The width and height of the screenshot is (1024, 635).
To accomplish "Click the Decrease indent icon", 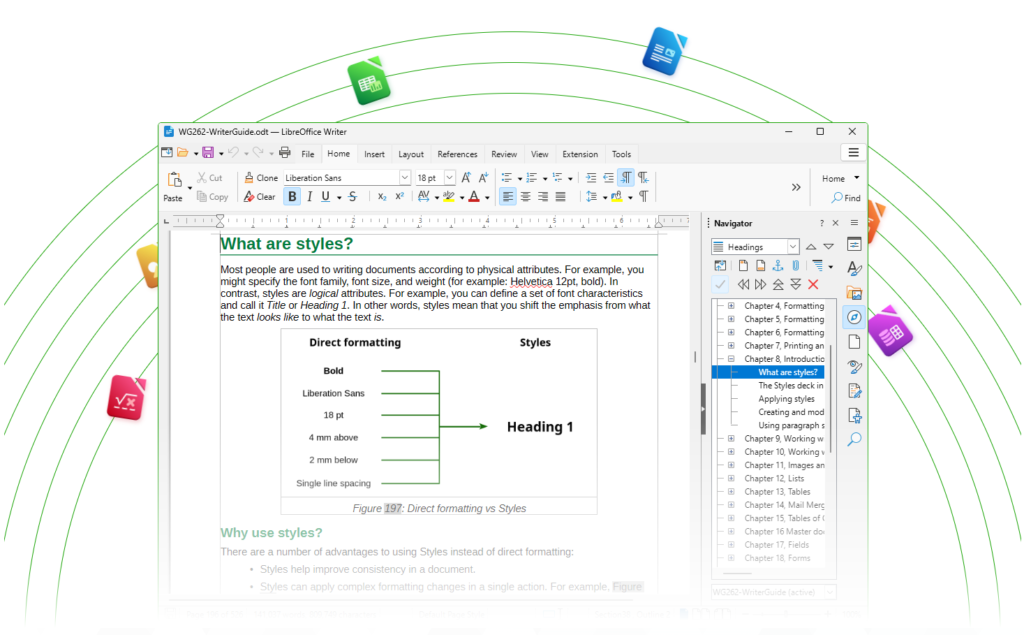I will point(608,178).
